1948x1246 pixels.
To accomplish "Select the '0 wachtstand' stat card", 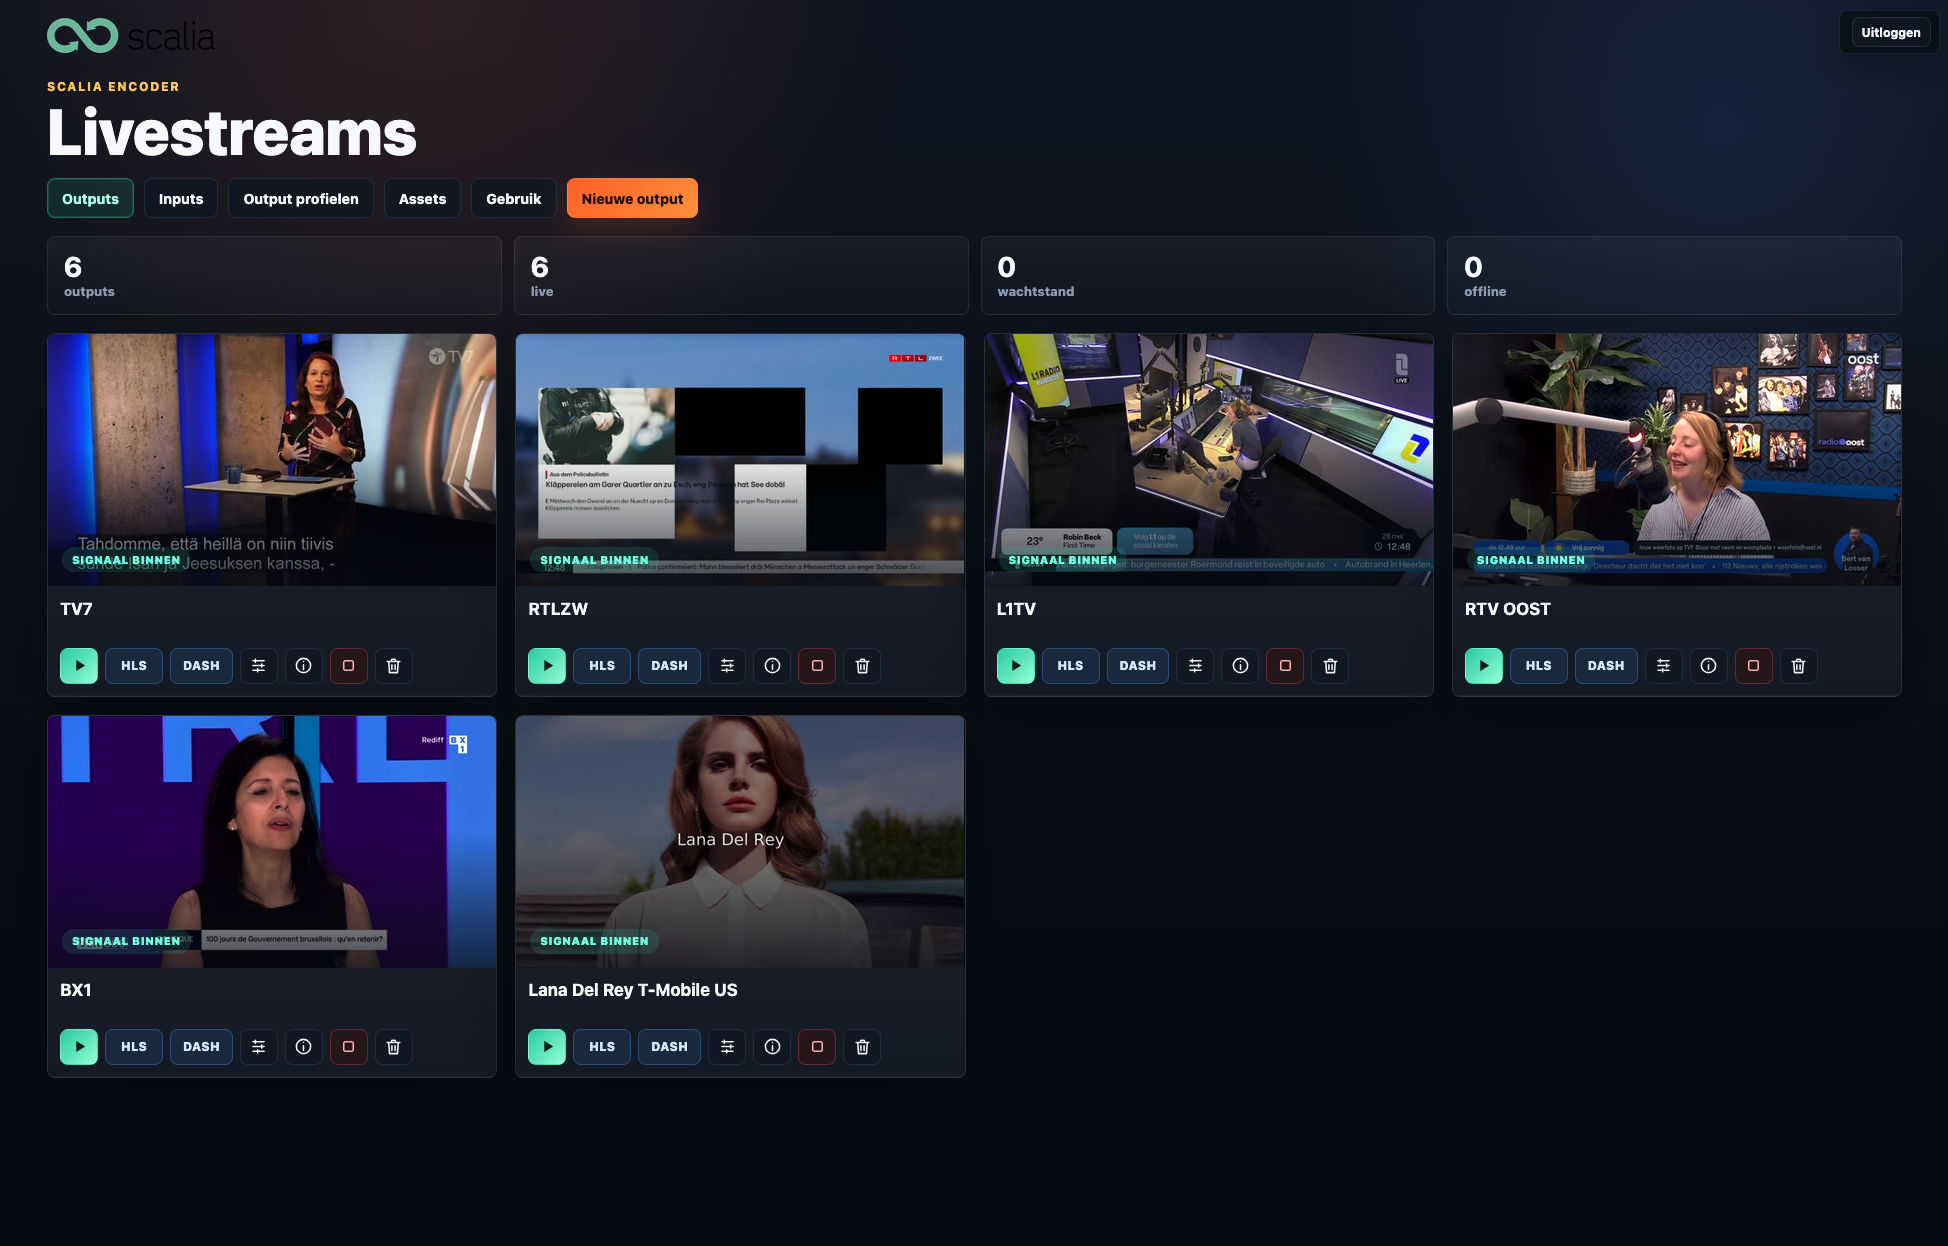I will pyautogui.click(x=1208, y=276).
